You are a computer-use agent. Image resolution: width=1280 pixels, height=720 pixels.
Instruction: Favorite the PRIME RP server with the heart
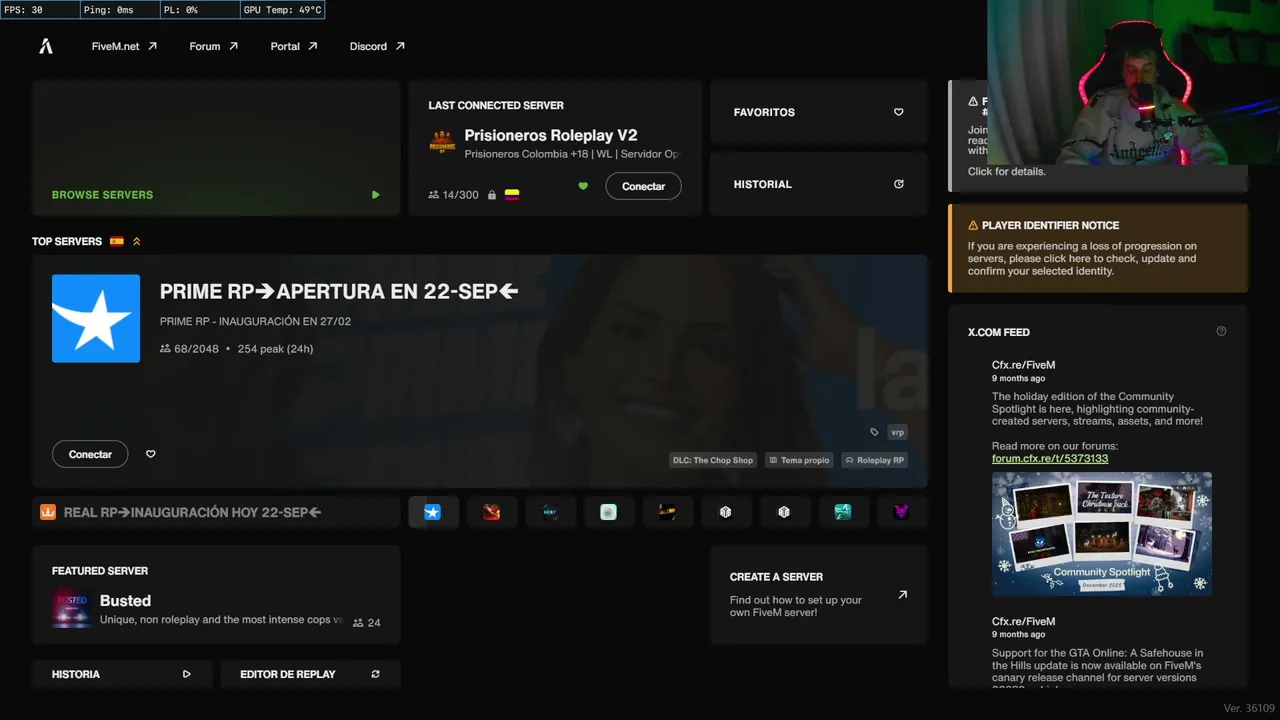151,454
